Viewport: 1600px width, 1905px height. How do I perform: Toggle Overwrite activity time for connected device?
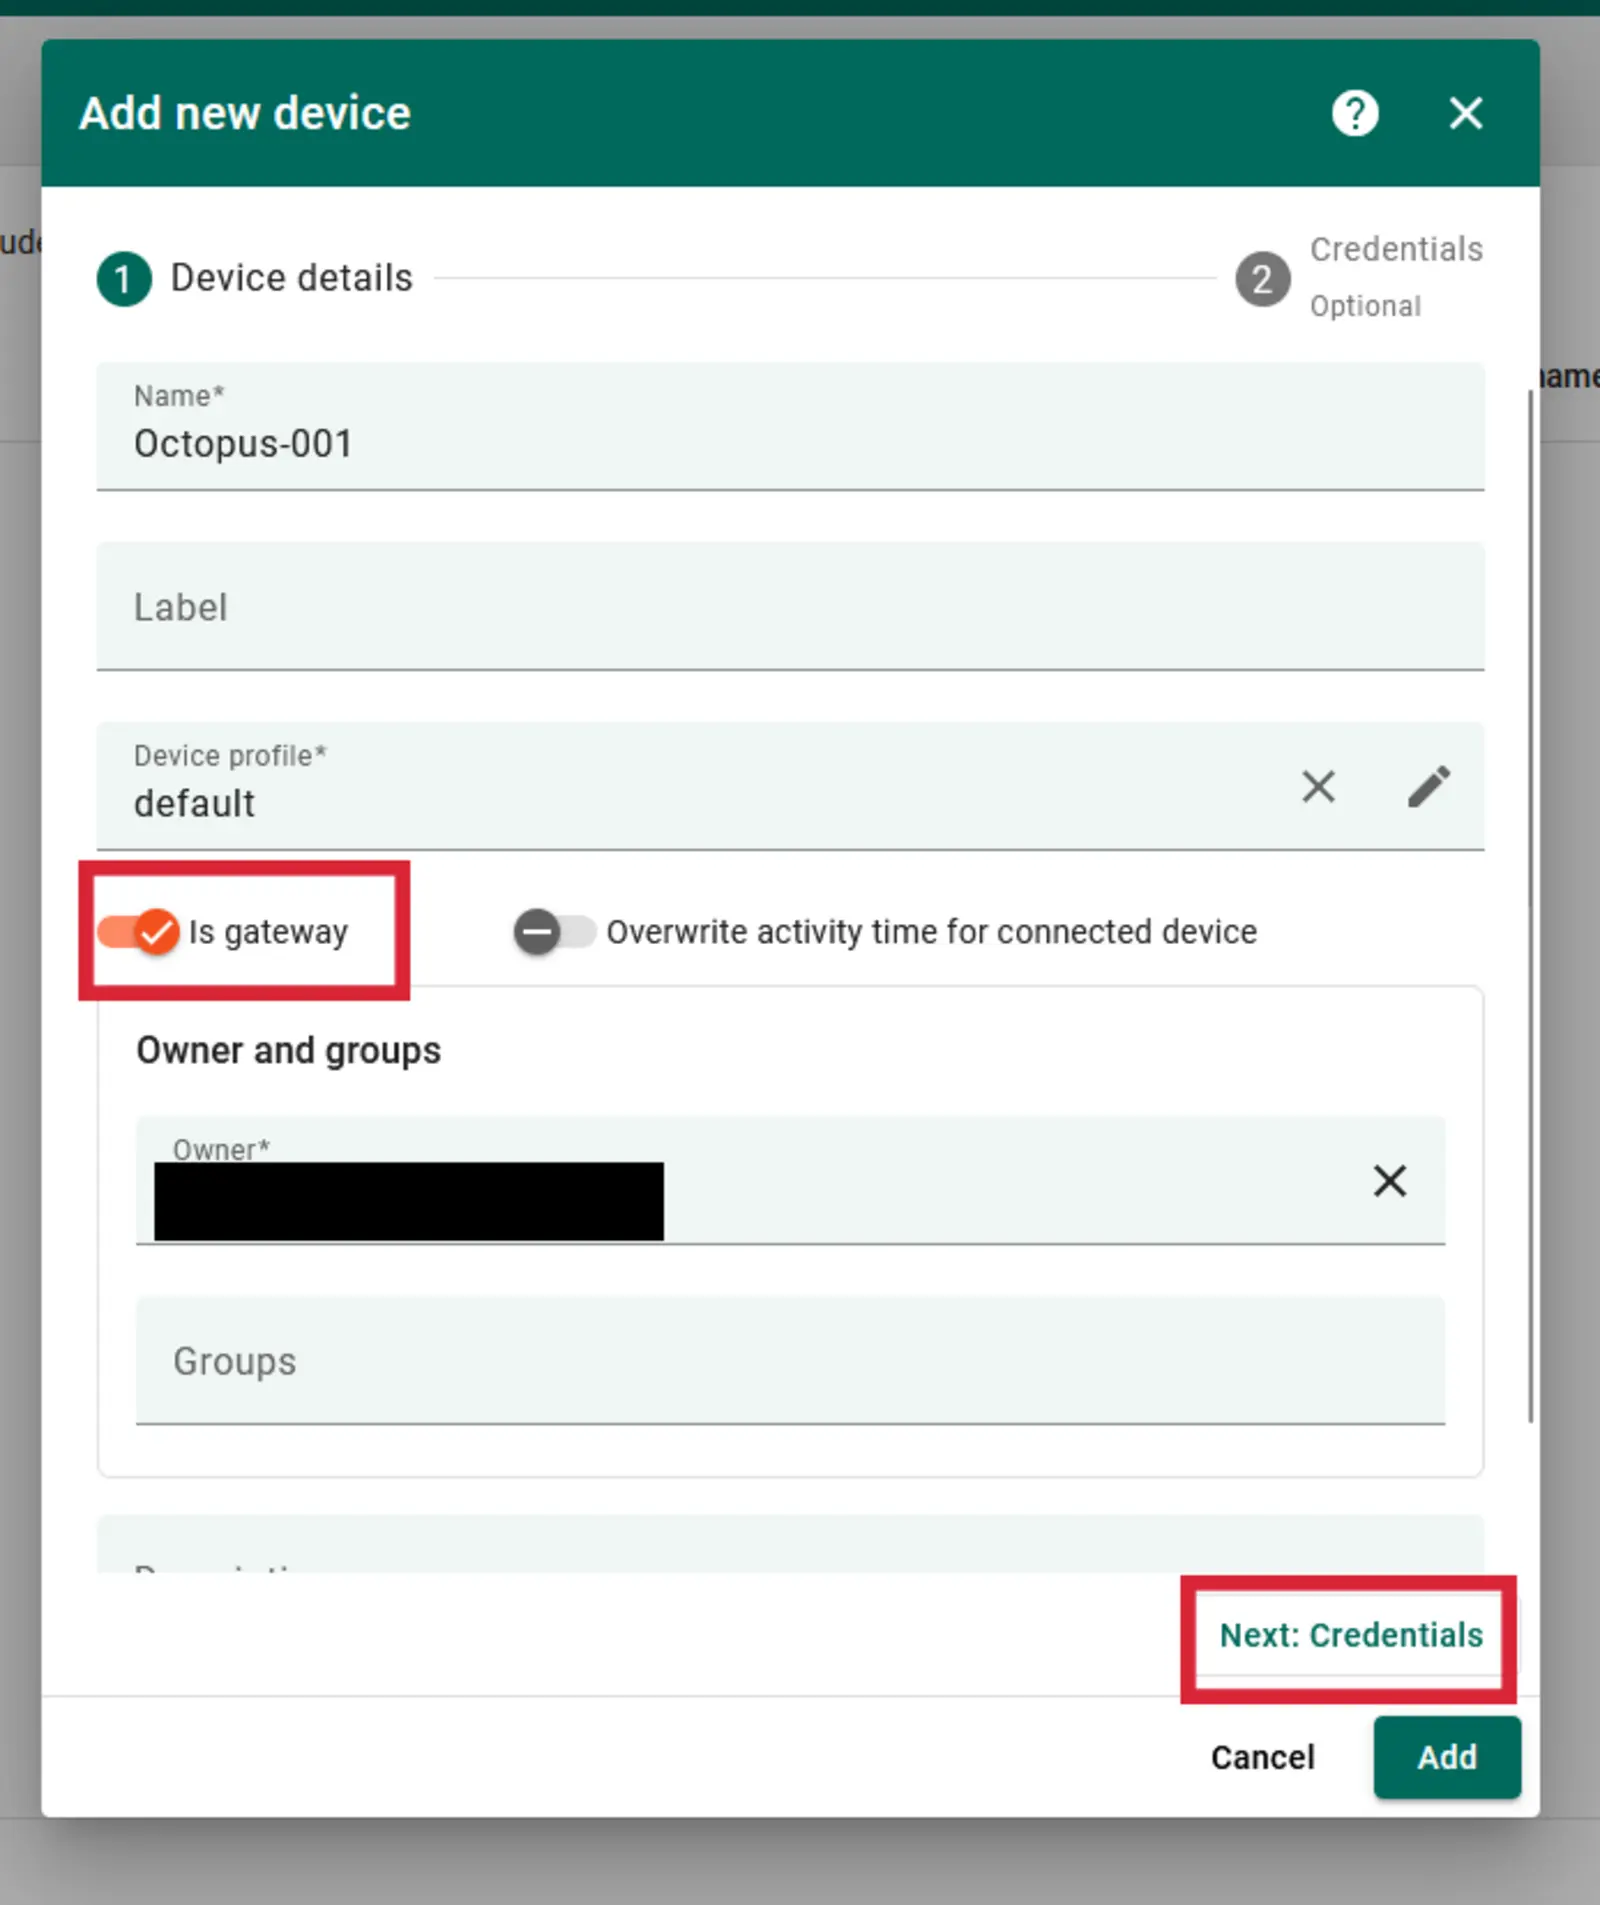pos(554,932)
